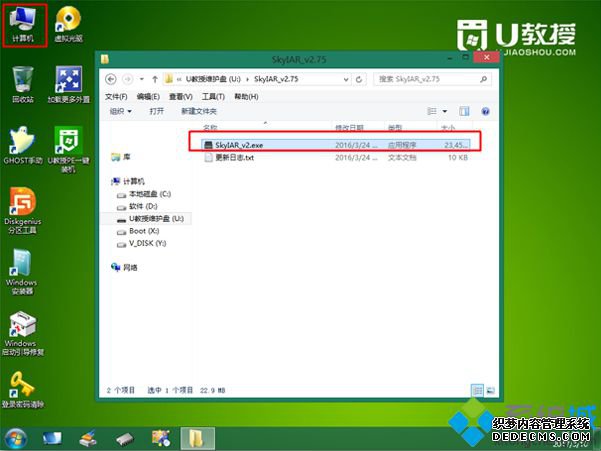Open Windows 启动引导修复 desktop icon
This screenshot has height=451, width=601.
(x=23, y=333)
